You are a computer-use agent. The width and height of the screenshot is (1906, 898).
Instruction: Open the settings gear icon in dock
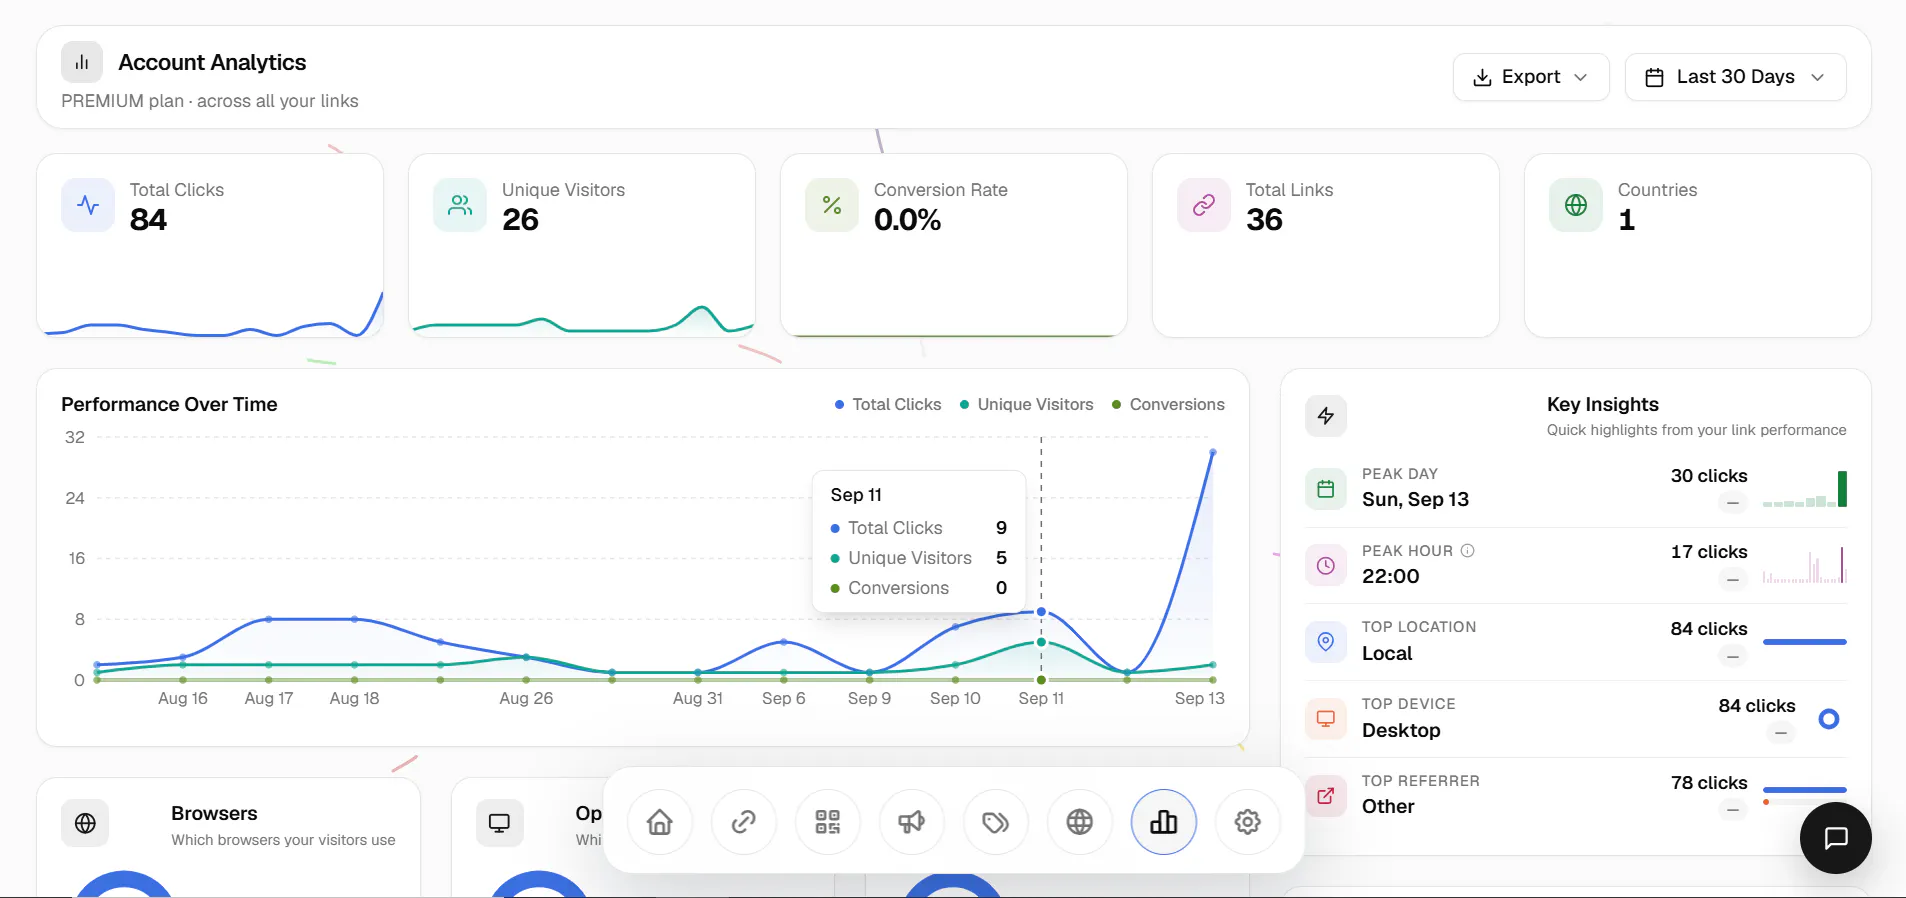(x=1248, y=822)
